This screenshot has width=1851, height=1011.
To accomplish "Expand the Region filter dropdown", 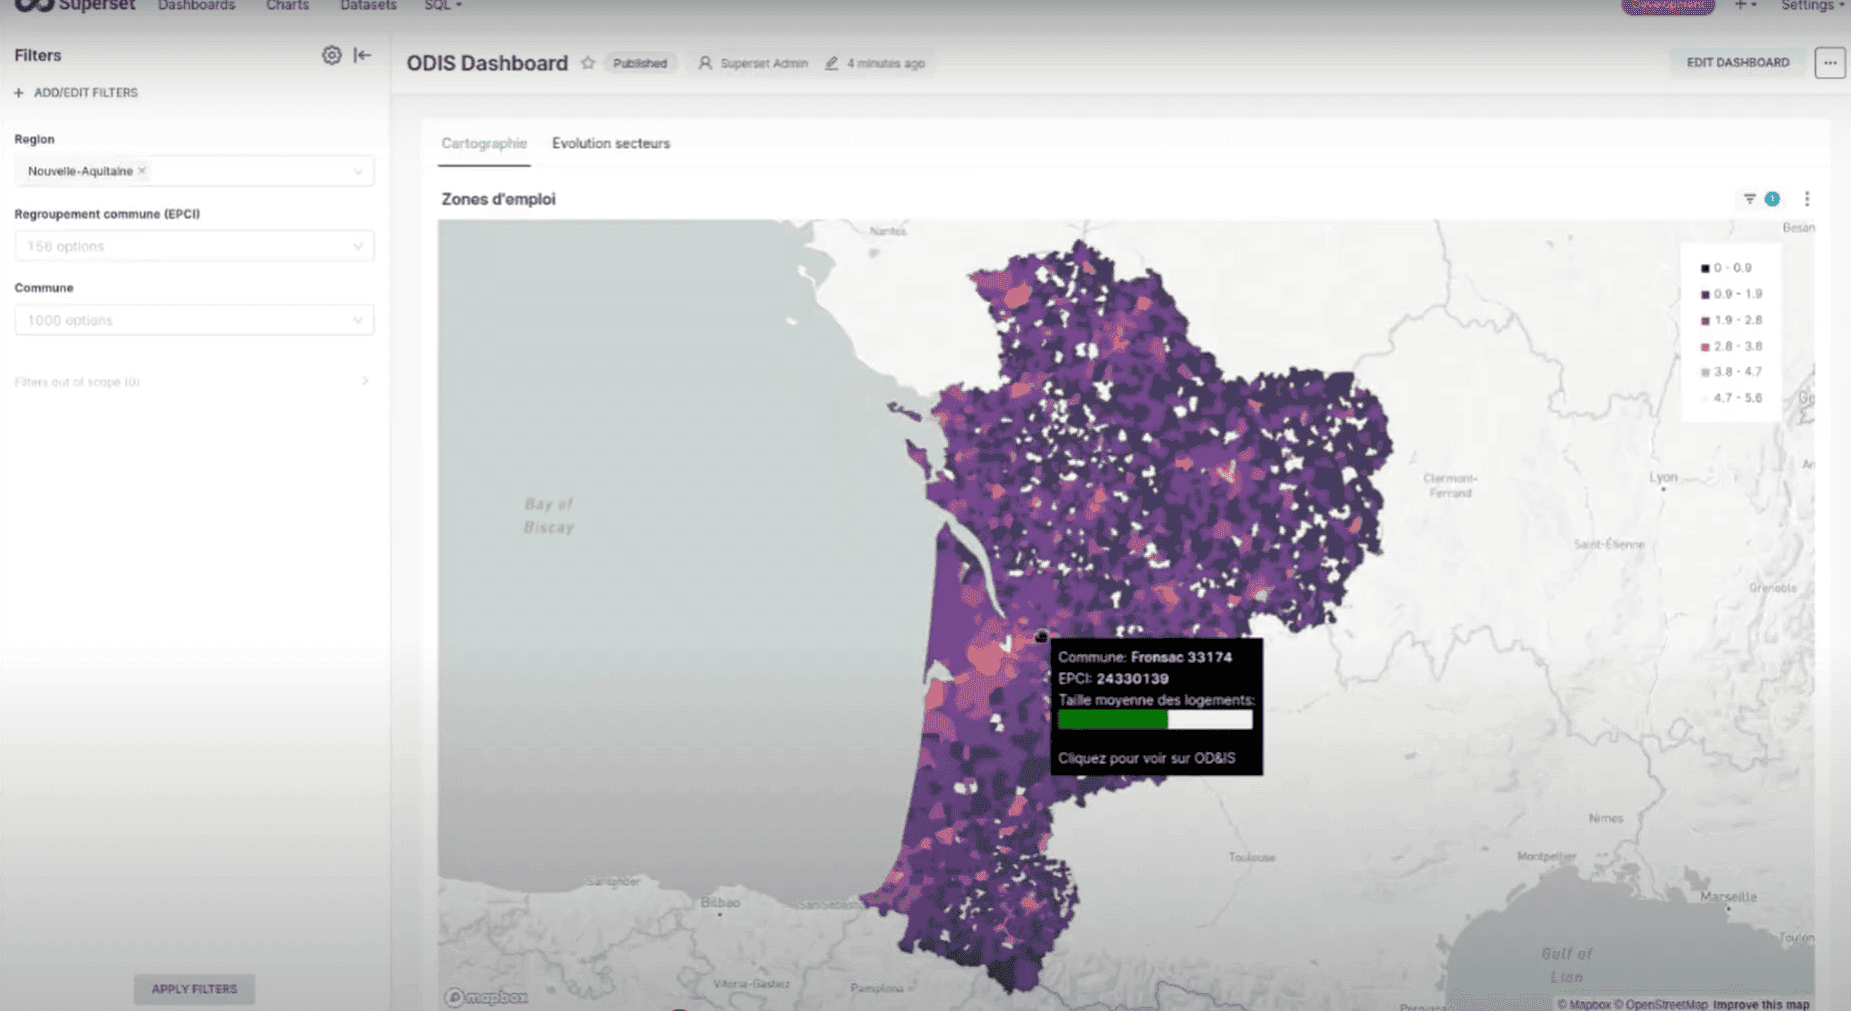I will [x=357, y=171].
